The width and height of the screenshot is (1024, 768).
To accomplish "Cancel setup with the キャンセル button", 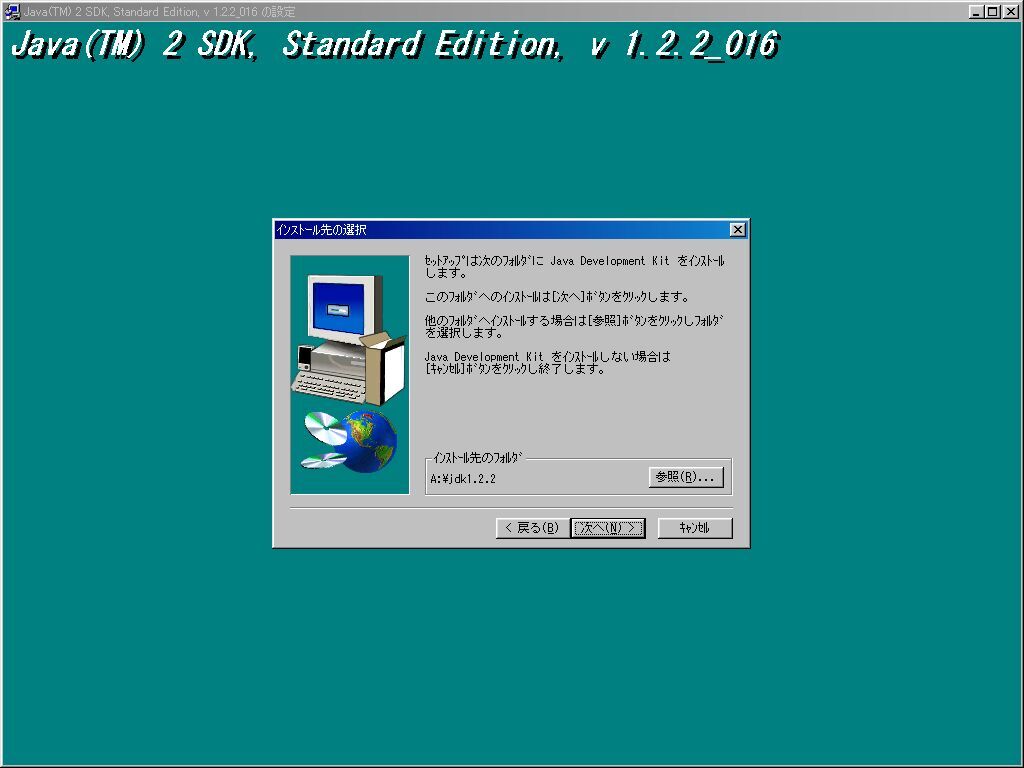I will tap(695, 528).
